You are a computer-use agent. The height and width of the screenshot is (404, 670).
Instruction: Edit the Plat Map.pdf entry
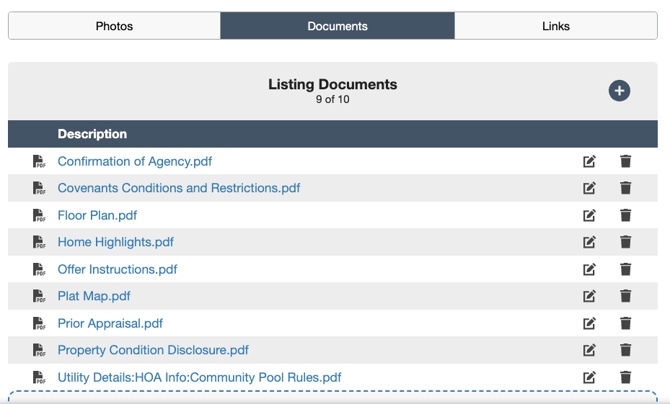pos(589,296)
